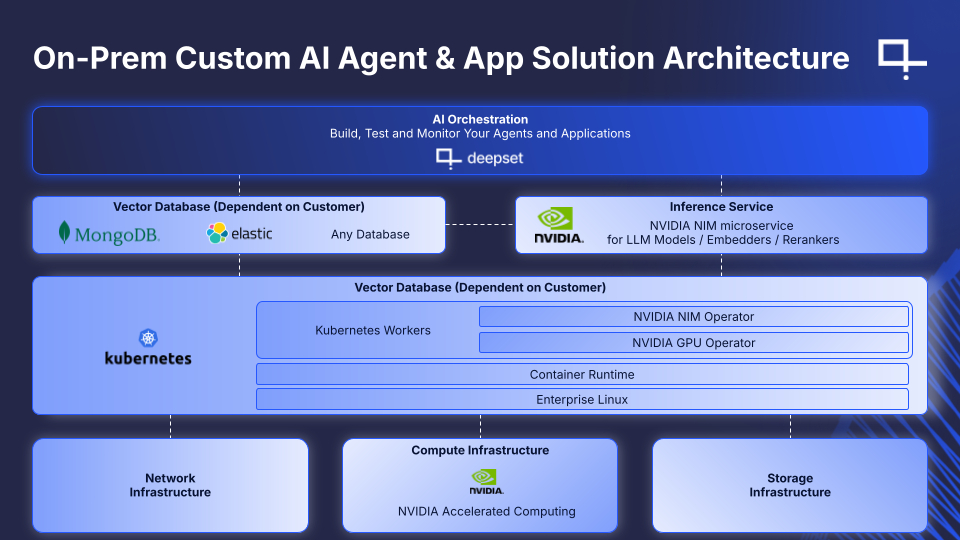
Task: Select the NVIDIA NIM Operator bar
Action: (x=693, y=317)
